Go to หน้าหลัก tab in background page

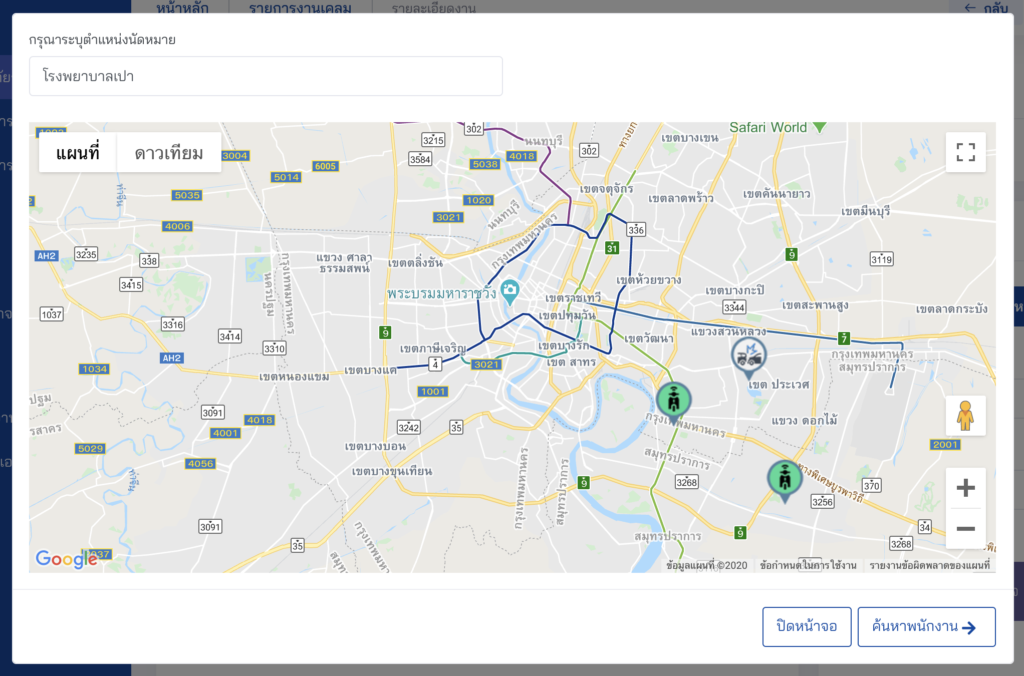point(182,8)
